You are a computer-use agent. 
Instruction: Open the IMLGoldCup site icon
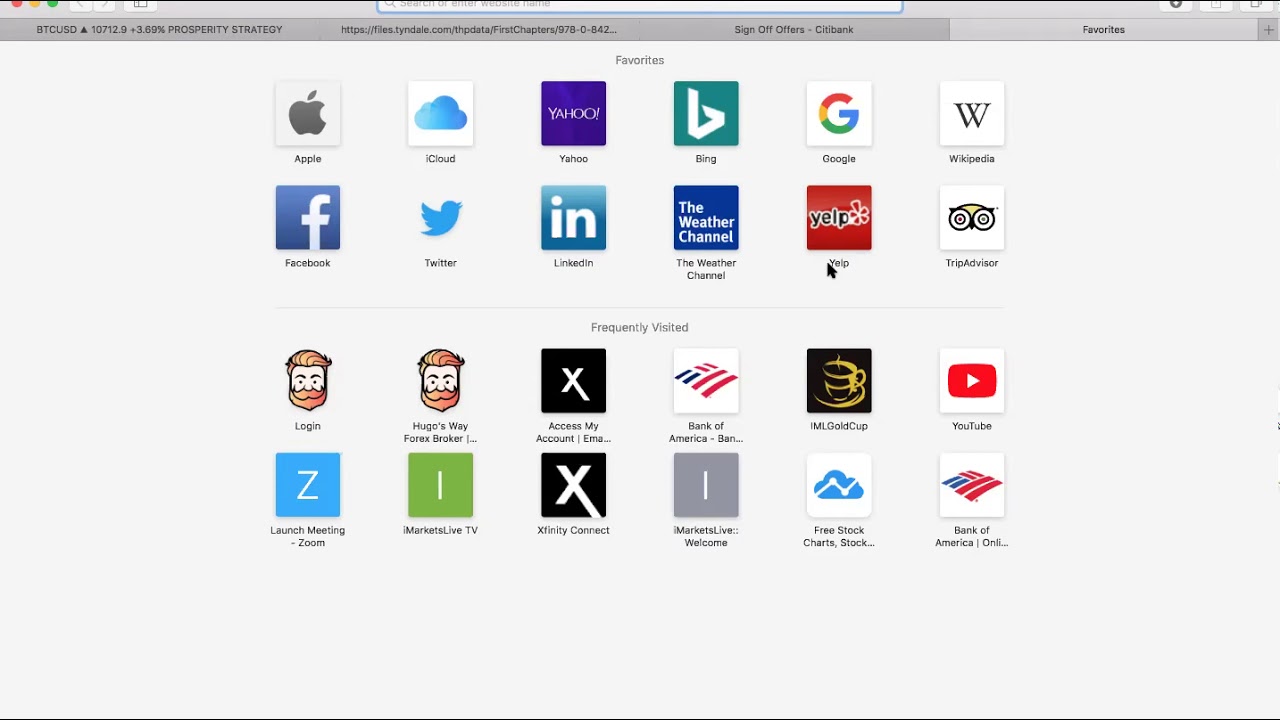[839, 380]
